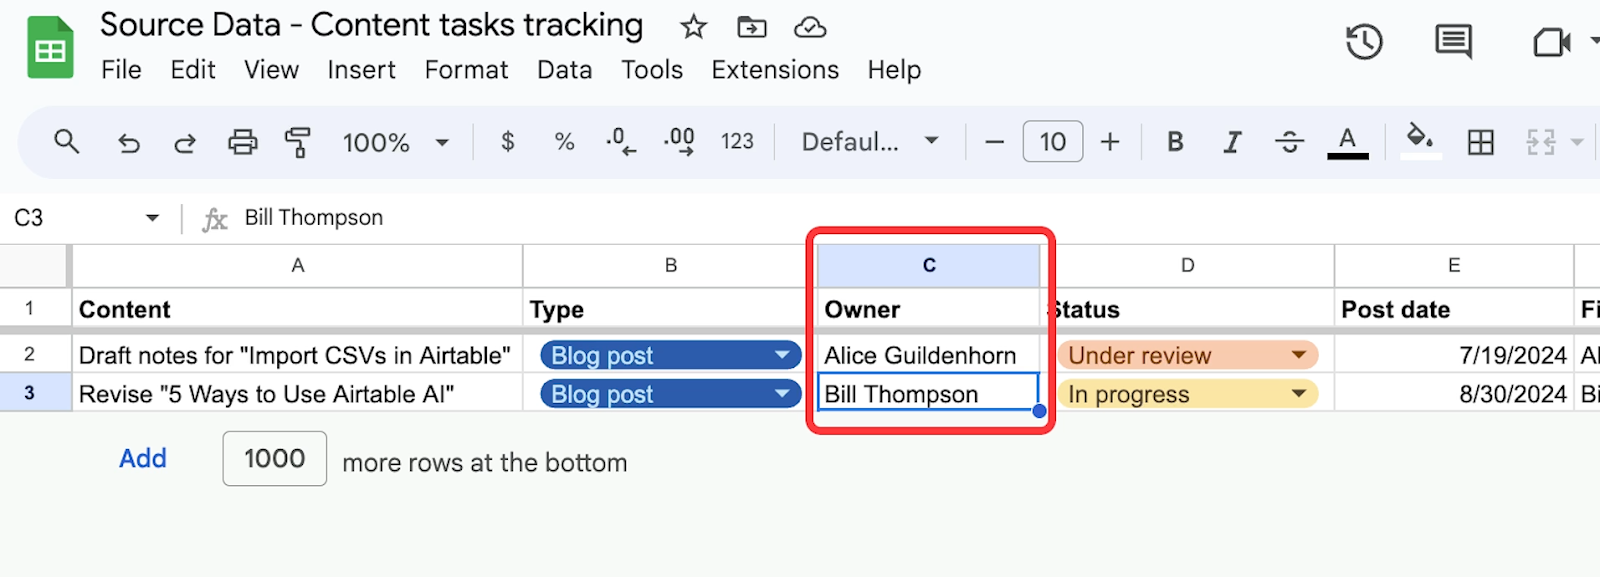1600x577 pixels.
Task: Toggle strikethrough formatting
Action: [1289, 142]
